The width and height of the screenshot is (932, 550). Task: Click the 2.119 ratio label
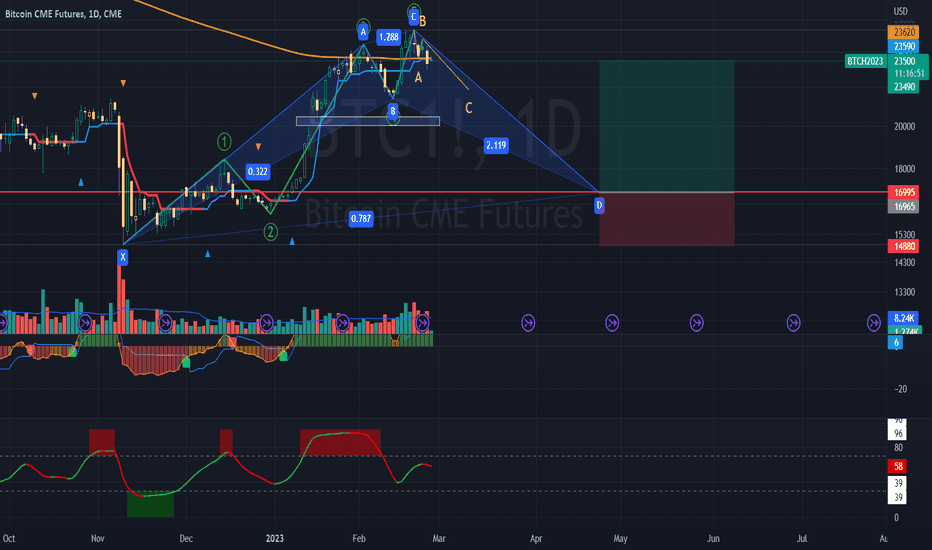(x=496, y=145)
